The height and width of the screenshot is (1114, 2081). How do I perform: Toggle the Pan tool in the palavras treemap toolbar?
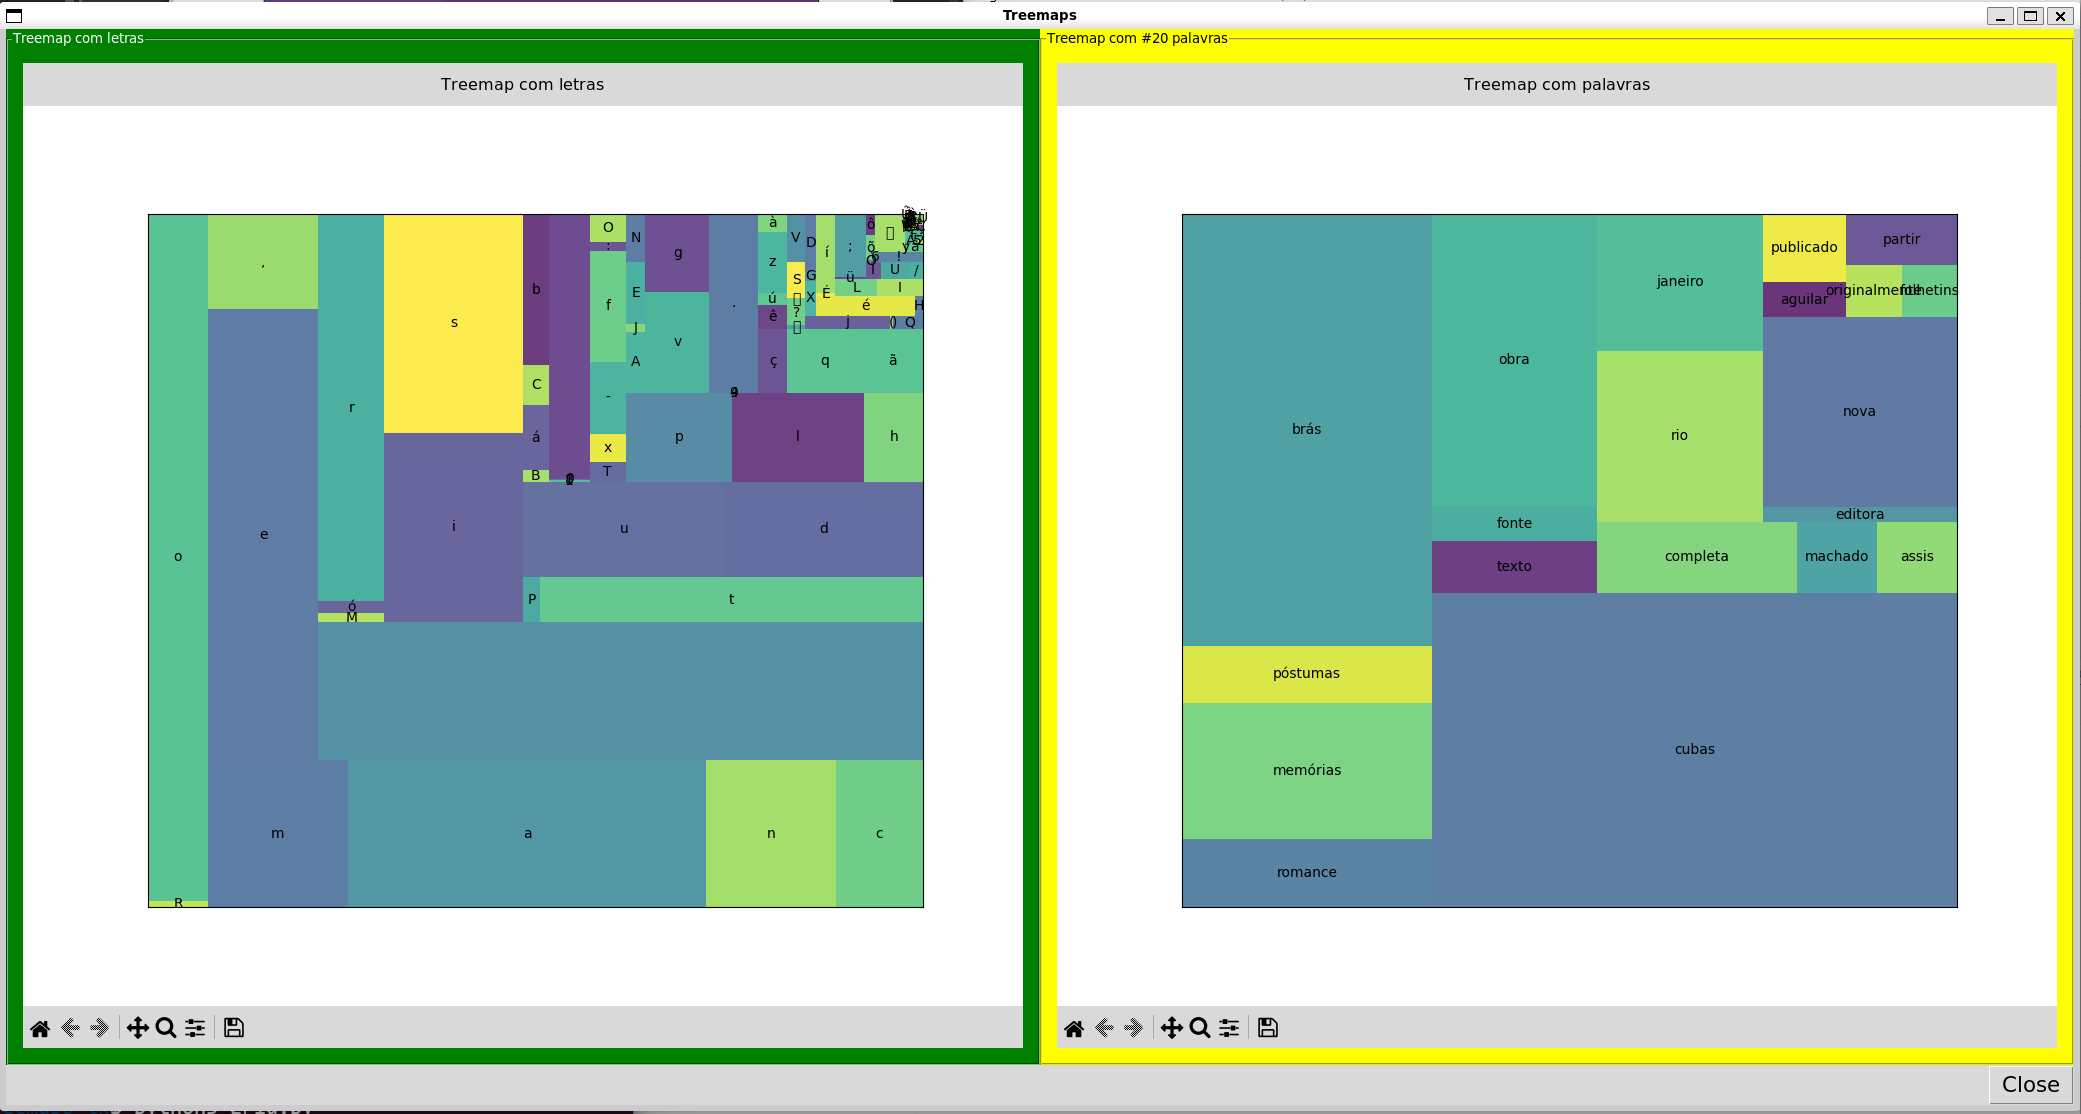(x=1172, y=1028)
